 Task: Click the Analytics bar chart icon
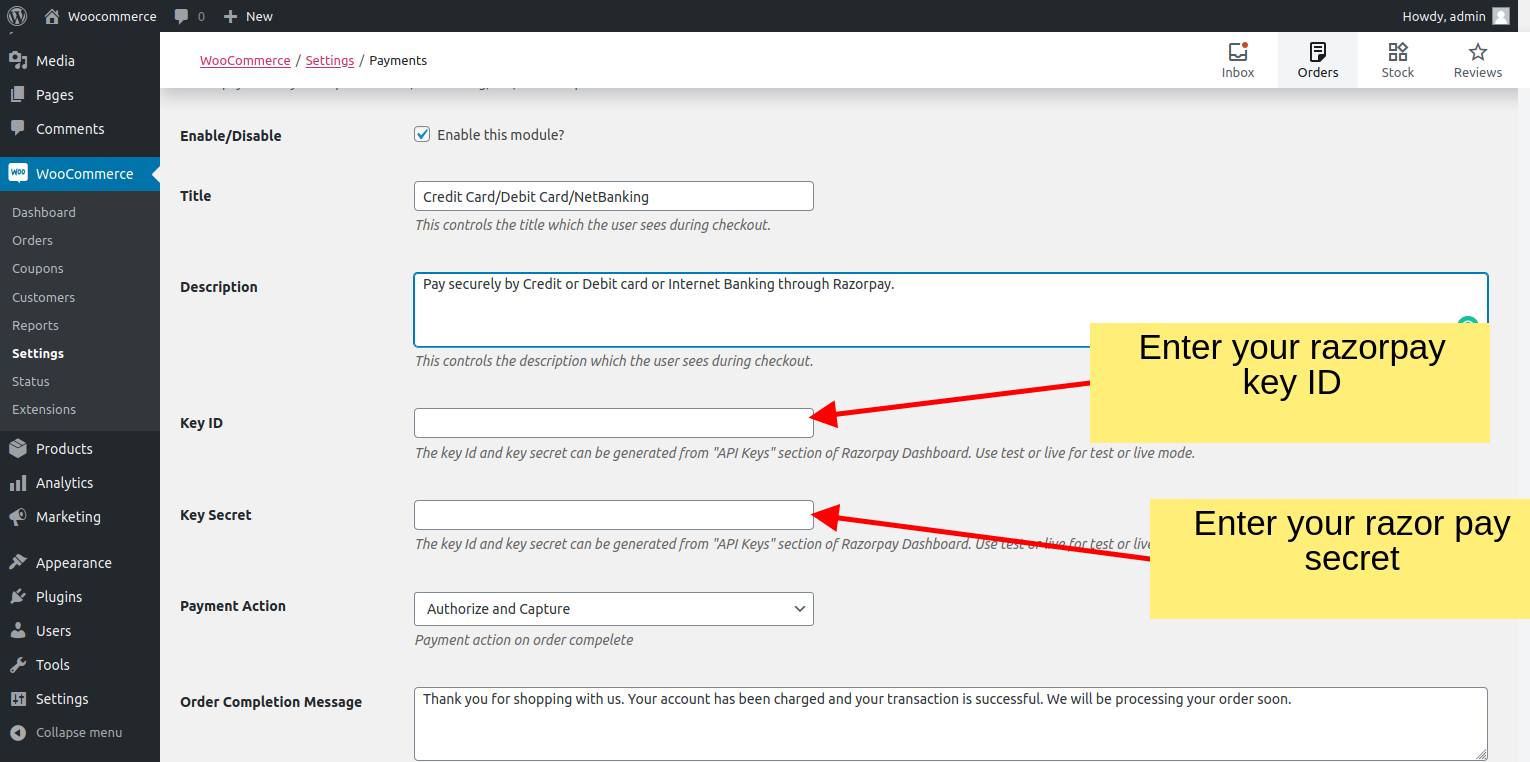coord(18,483)
